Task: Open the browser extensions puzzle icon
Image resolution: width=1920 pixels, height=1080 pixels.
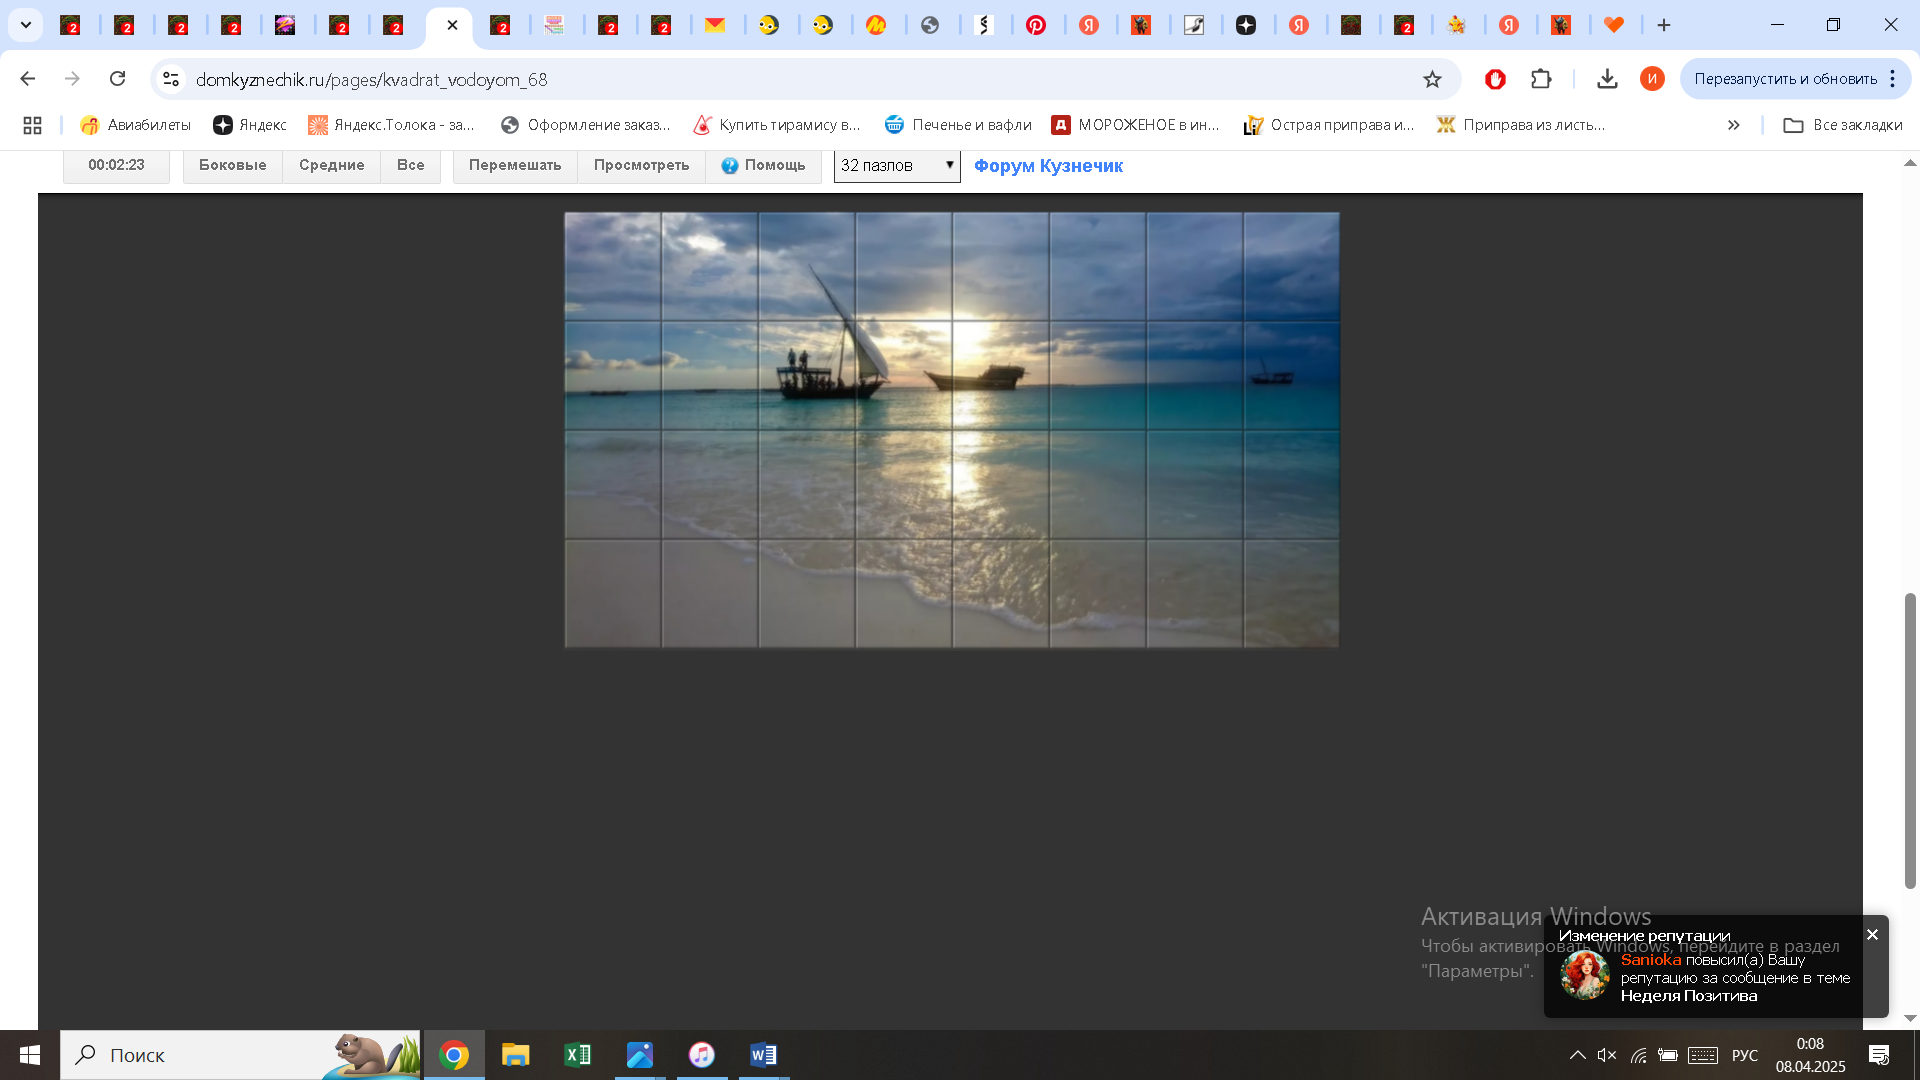Action: (1541, 79)
